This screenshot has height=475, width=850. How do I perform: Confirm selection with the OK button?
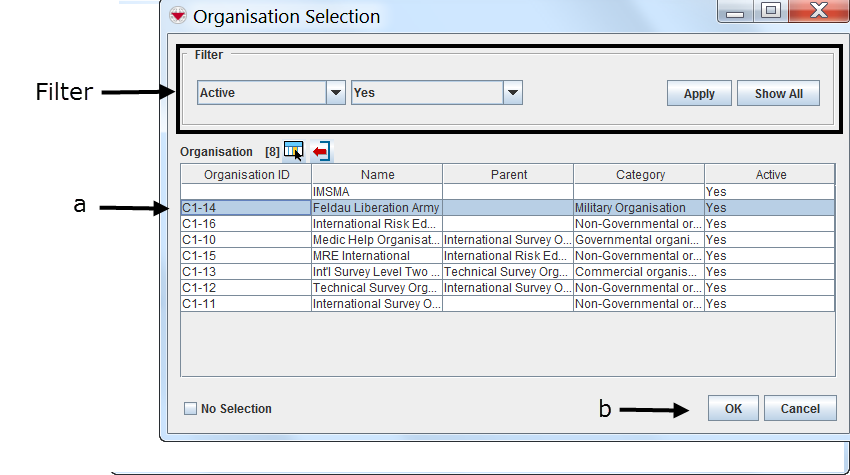(x=733, y=408)
